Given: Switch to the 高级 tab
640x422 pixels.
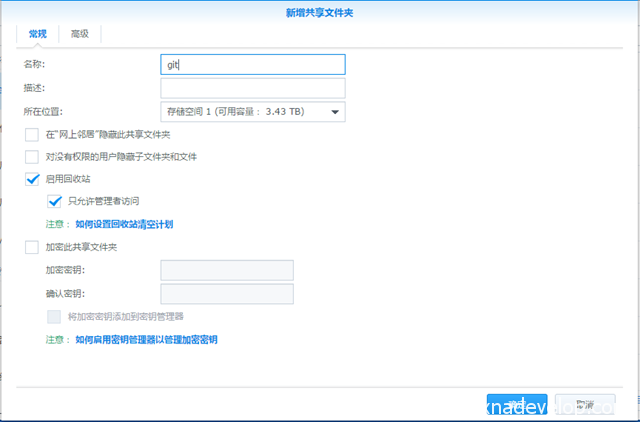Looking at the screenshot, I should [79, 34].
